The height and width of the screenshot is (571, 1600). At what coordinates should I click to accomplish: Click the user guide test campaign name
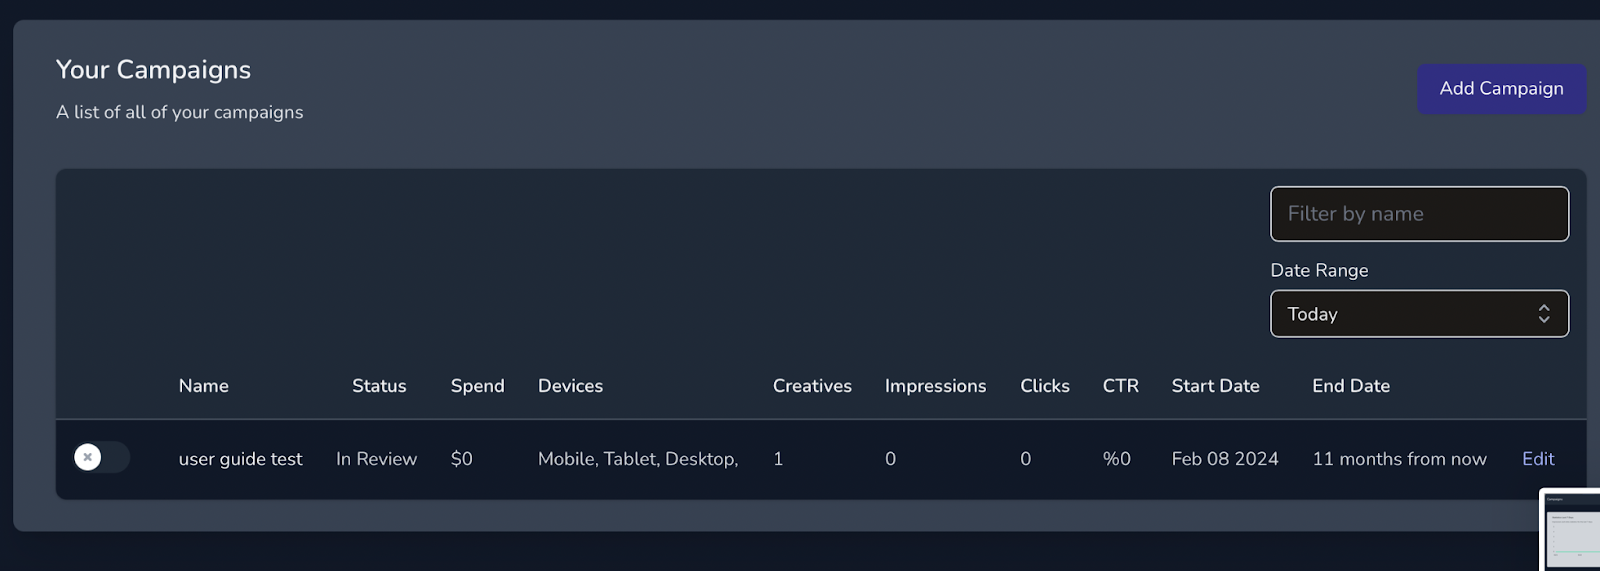point(240,459)
